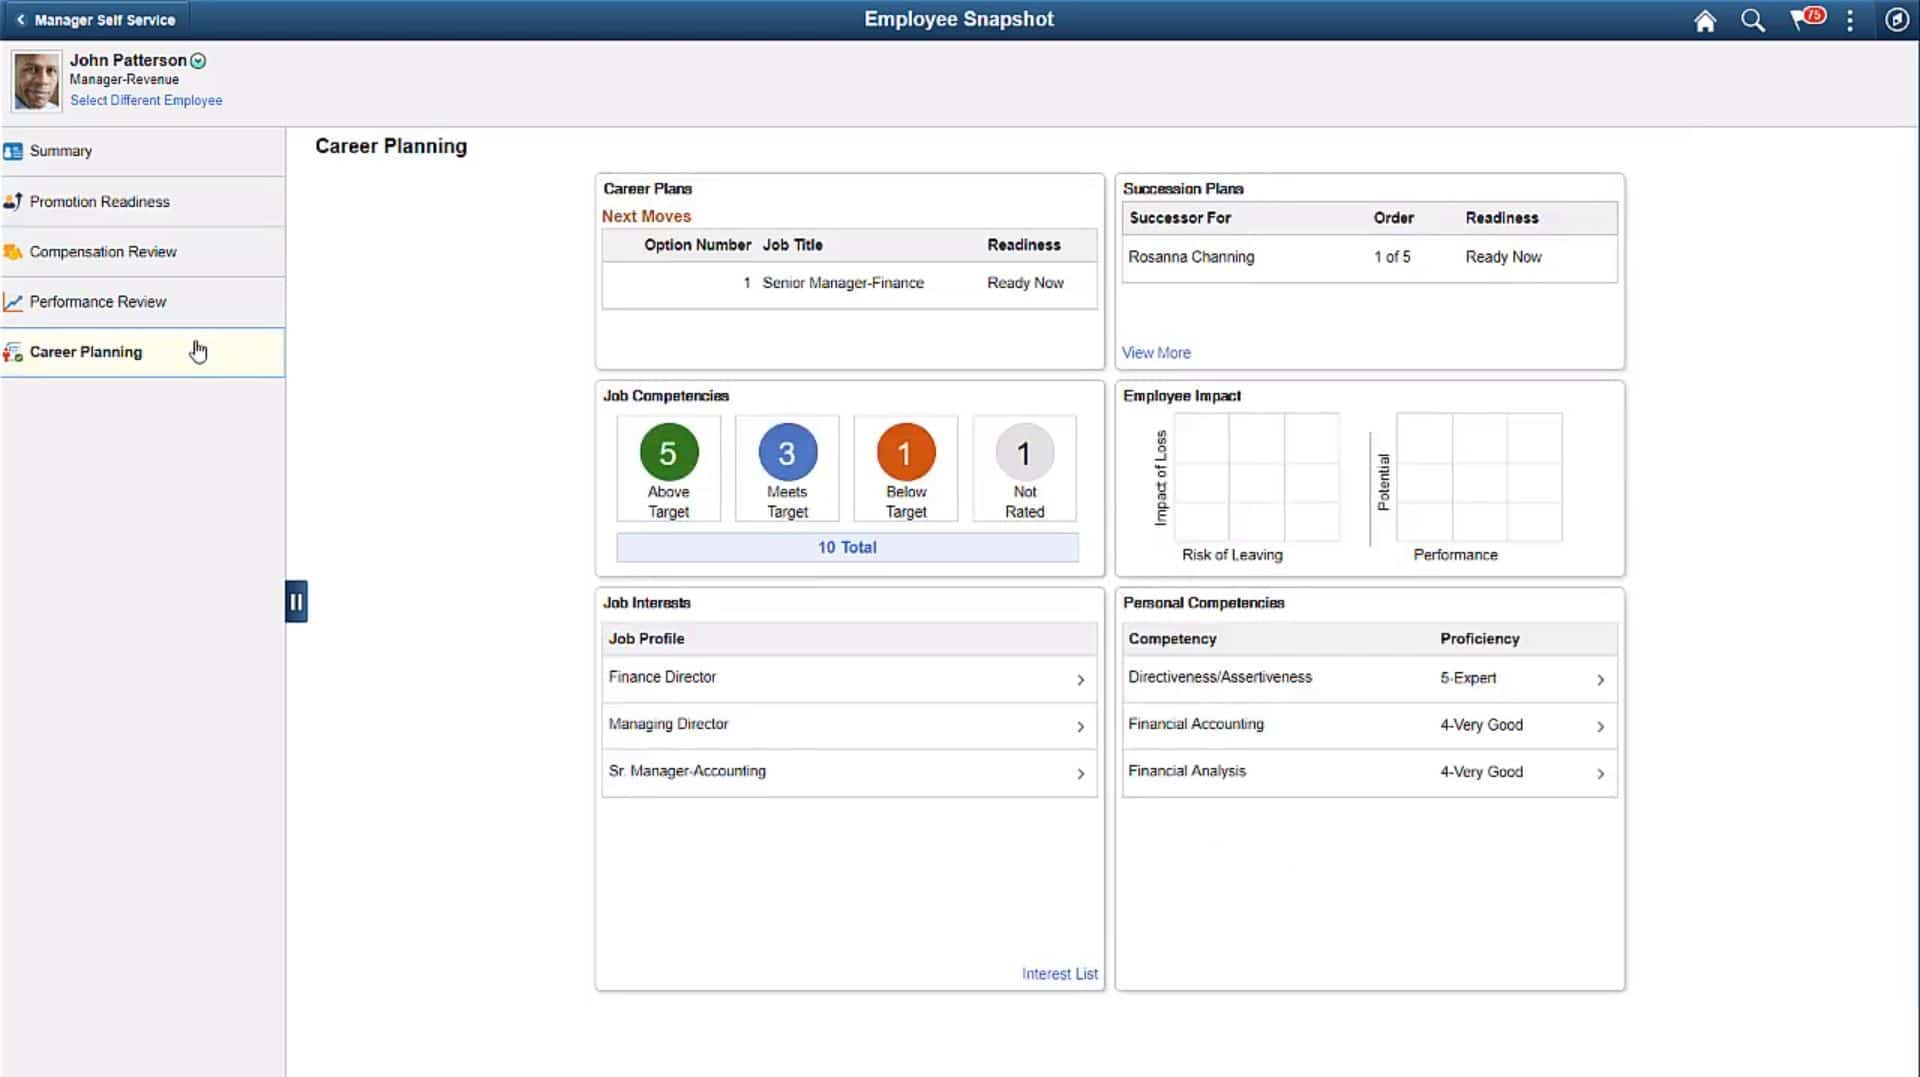Open the Summary panel icon in sidebar
Image resolution: width=1920 pixels, height=1077 pixels.
coord(14,150)
